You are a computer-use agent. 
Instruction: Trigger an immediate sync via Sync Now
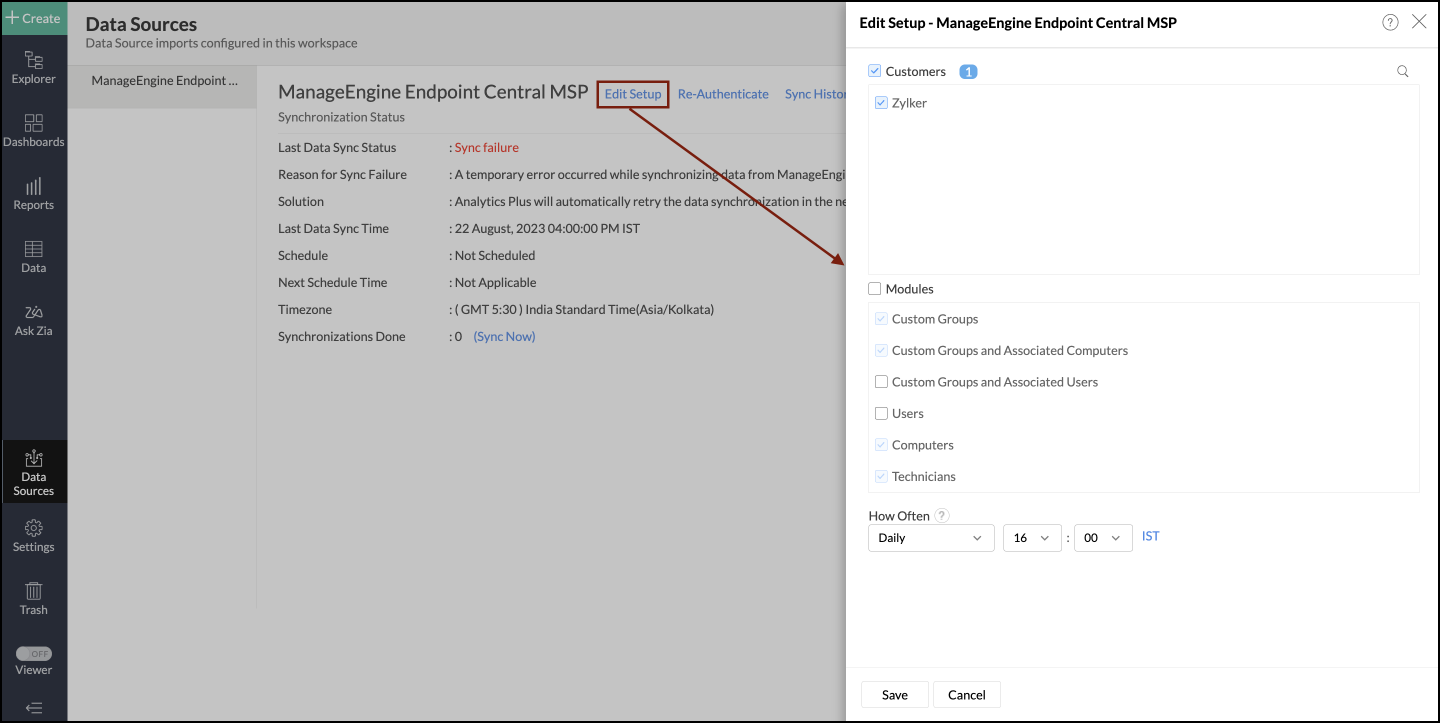pyautogui.click(x=503, y=336)
